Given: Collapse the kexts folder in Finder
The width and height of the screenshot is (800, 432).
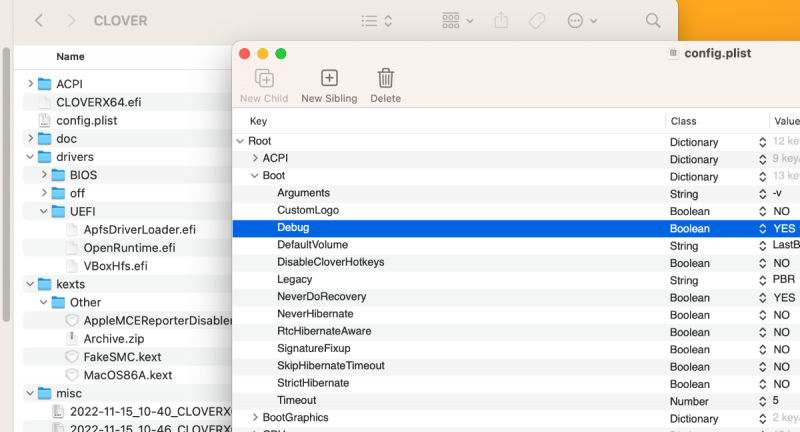Looking at the screenshot, I should click(x=30, y=284).
